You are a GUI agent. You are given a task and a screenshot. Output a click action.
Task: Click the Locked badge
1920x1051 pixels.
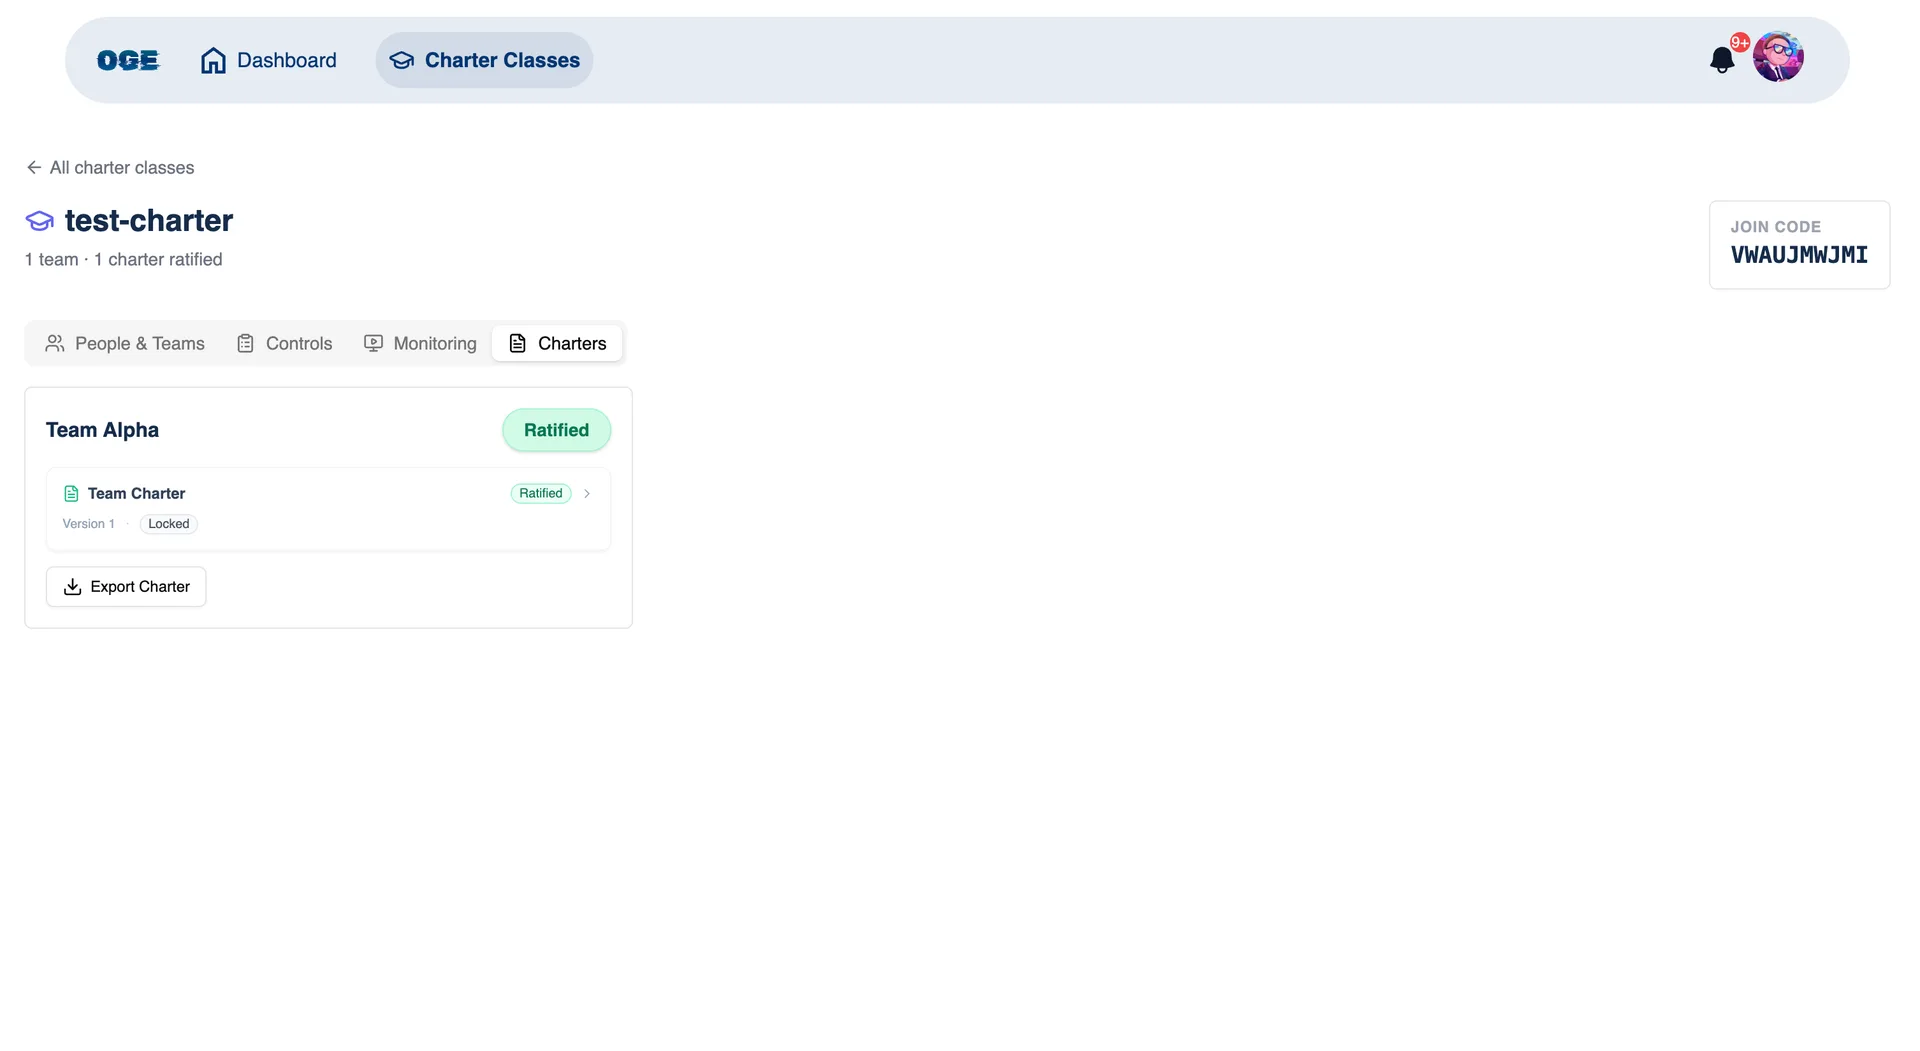tap(169, 524)
